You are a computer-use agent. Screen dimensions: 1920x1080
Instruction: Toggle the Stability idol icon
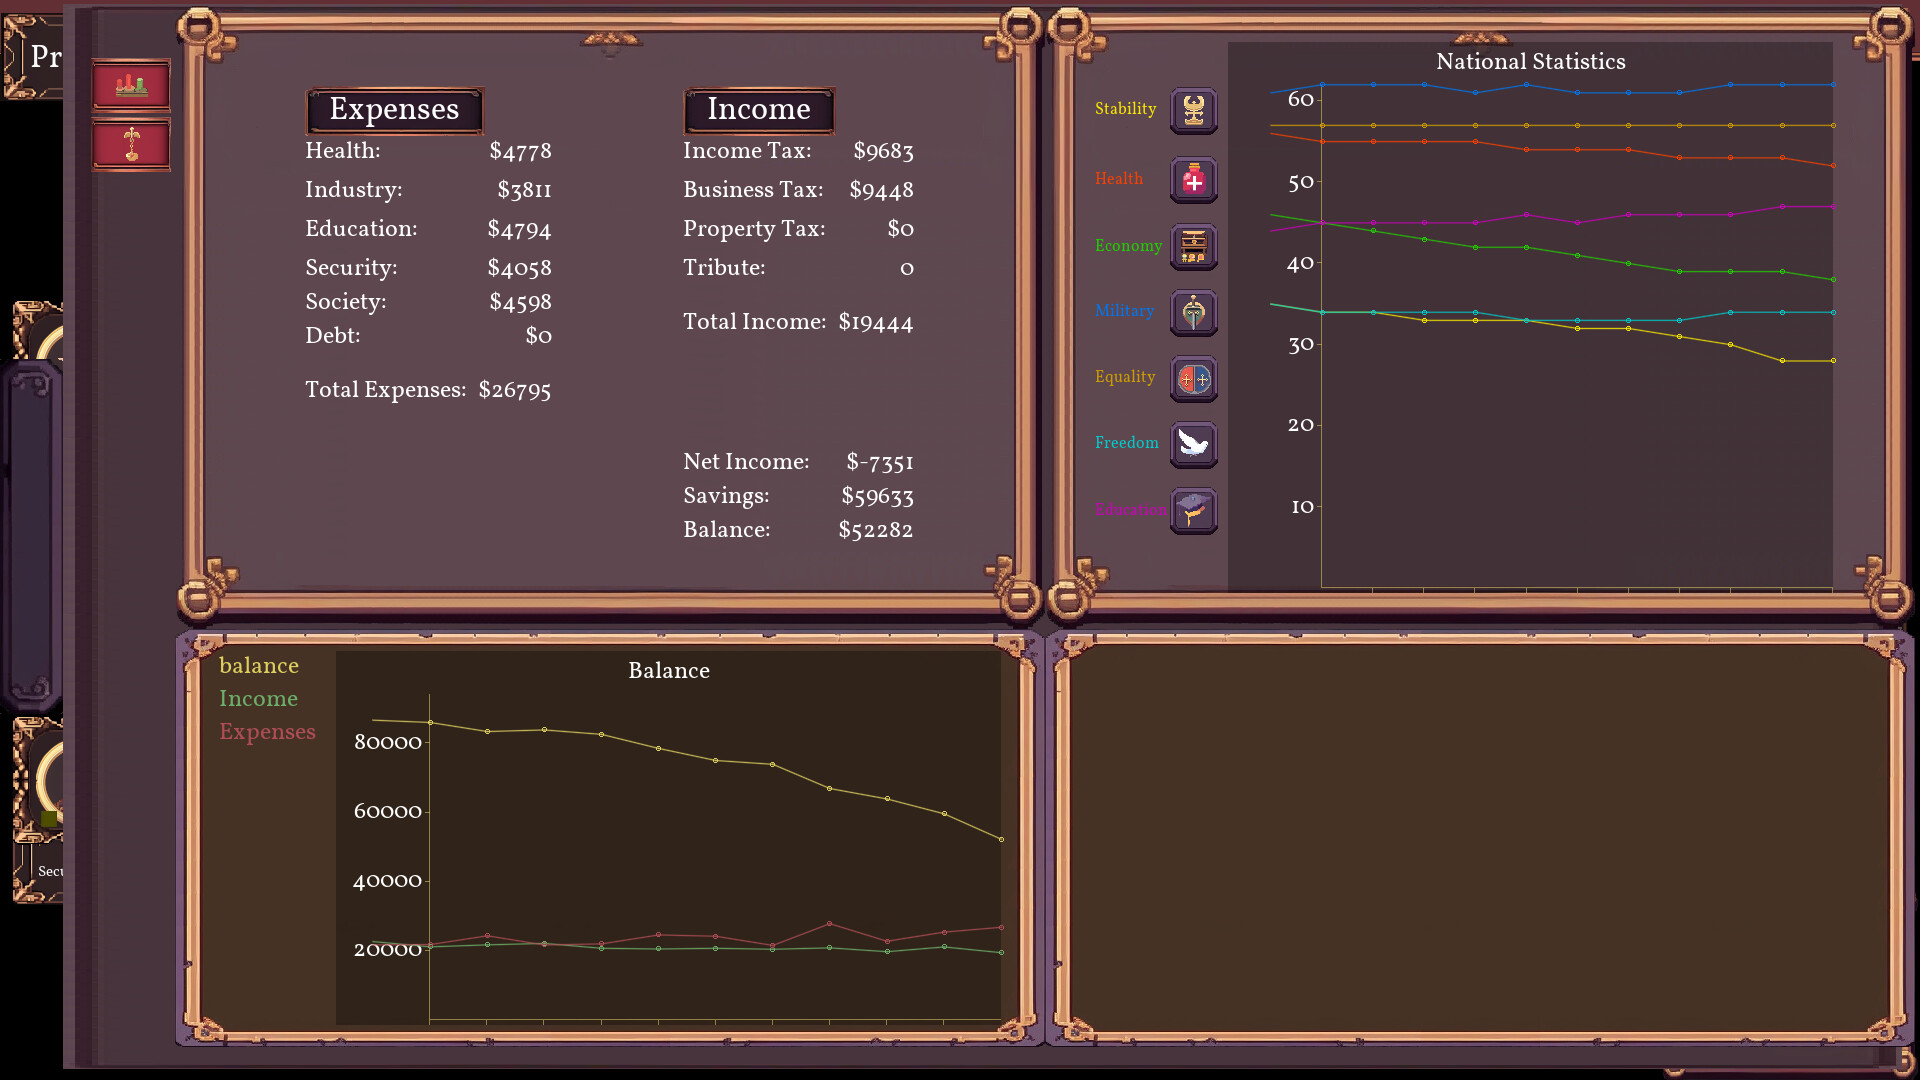click(x=1193, y=110)
